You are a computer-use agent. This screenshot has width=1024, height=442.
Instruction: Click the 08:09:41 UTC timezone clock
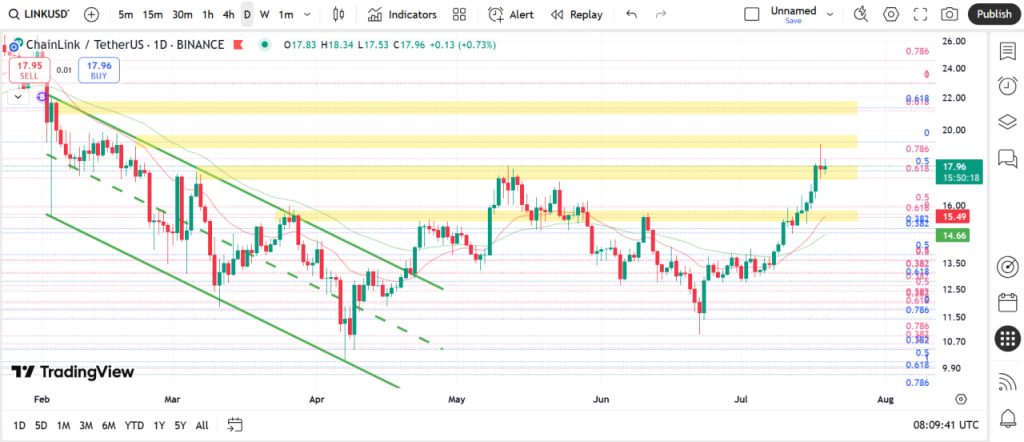point(946,425)
